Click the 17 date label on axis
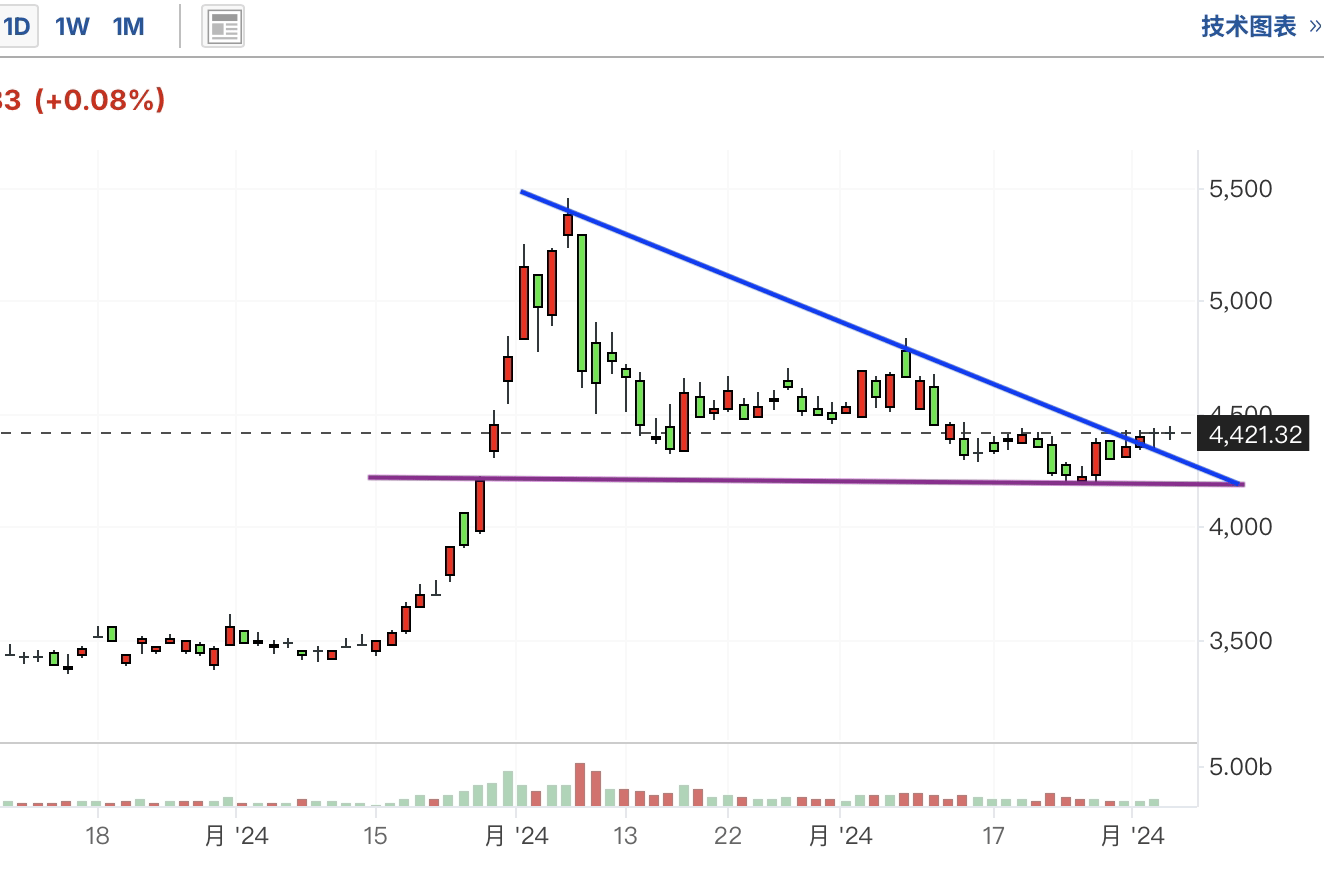The width and height of the screenshot is (1324, 874). tap(992, 836)
